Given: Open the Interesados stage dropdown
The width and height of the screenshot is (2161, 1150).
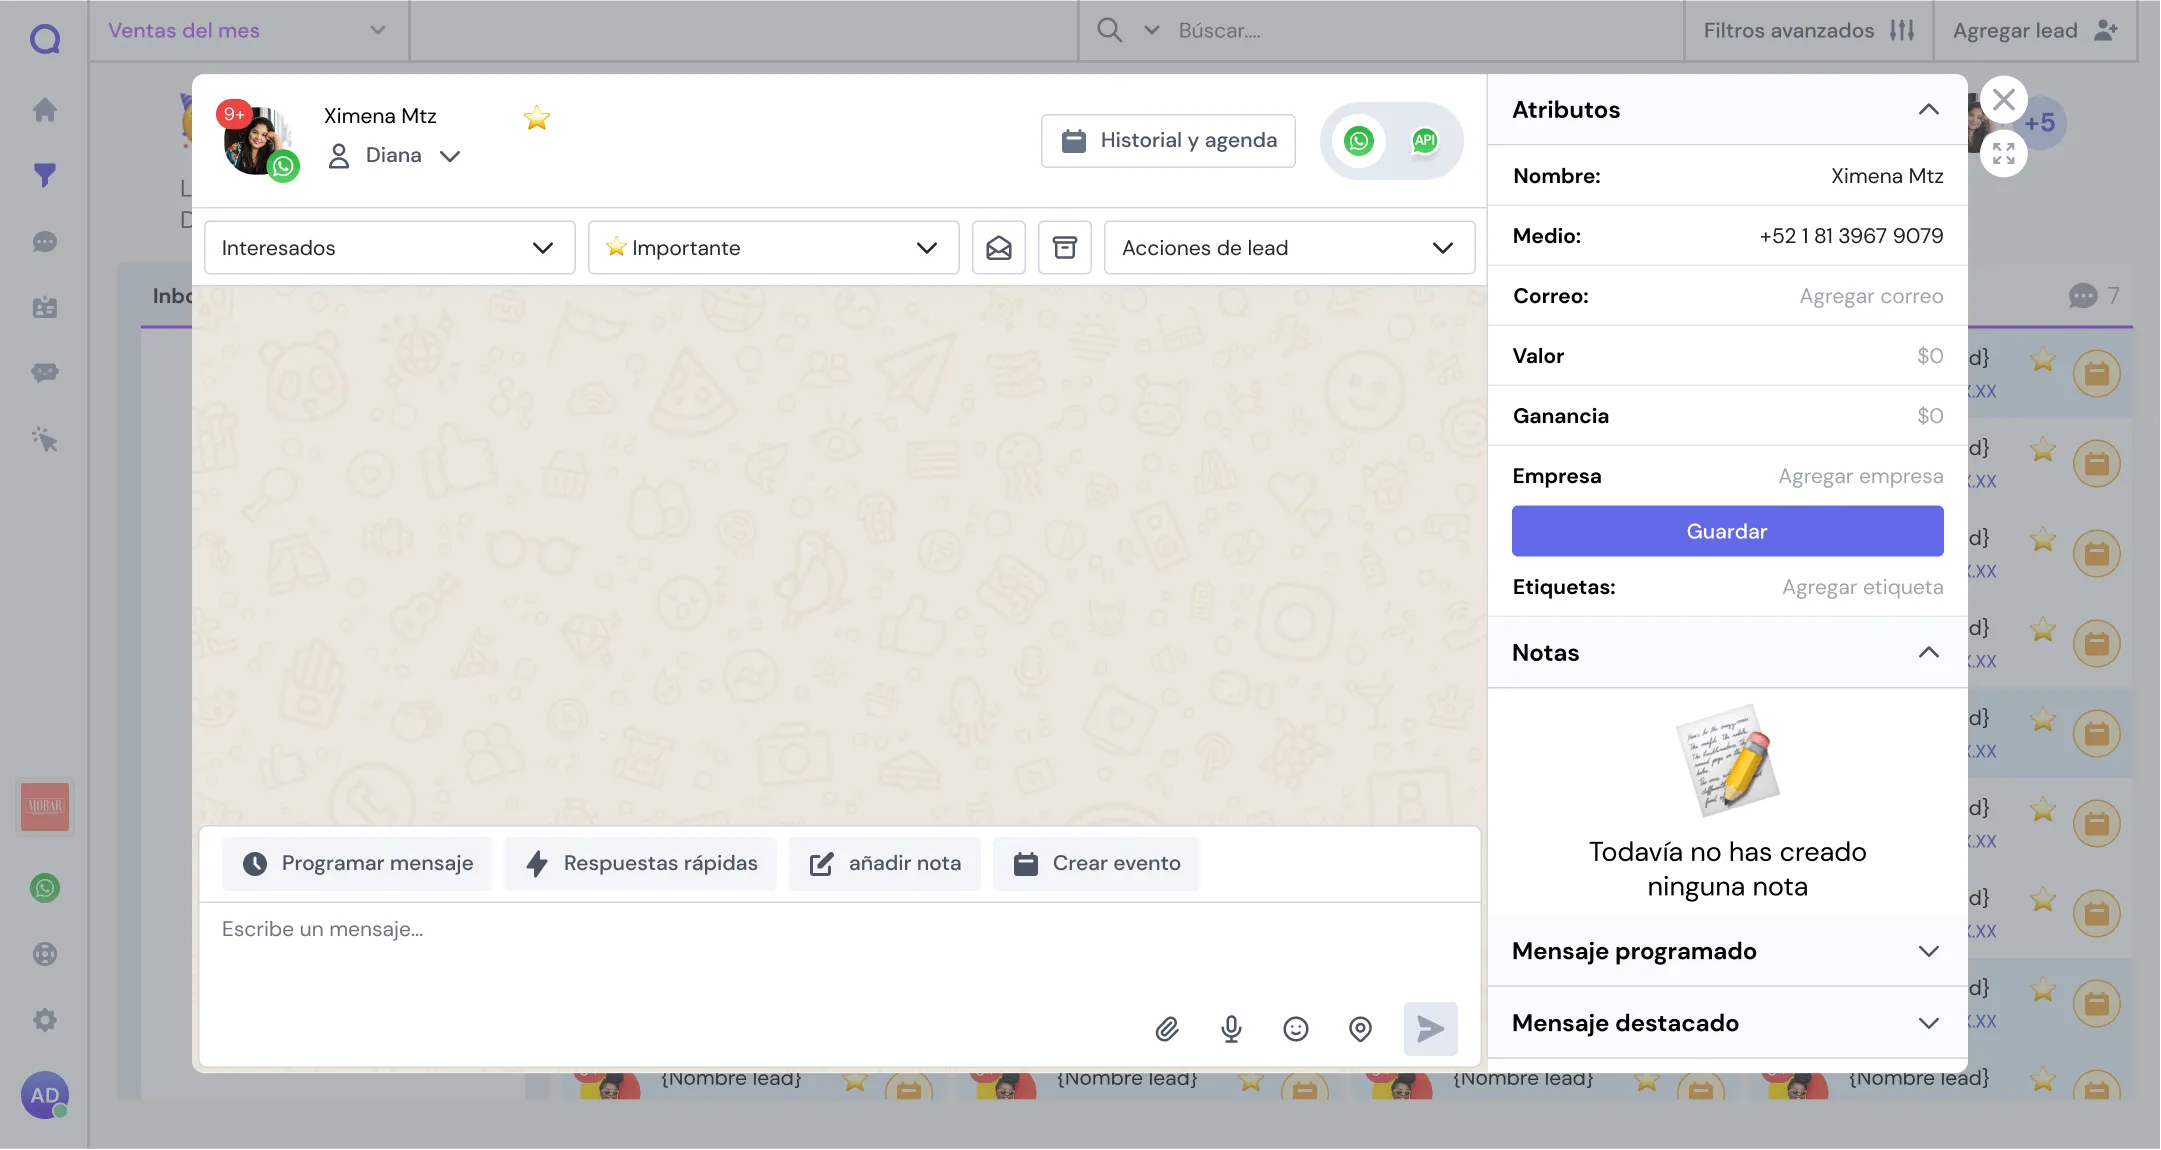Looking at the screenshot, I should [x=389, y=248].
